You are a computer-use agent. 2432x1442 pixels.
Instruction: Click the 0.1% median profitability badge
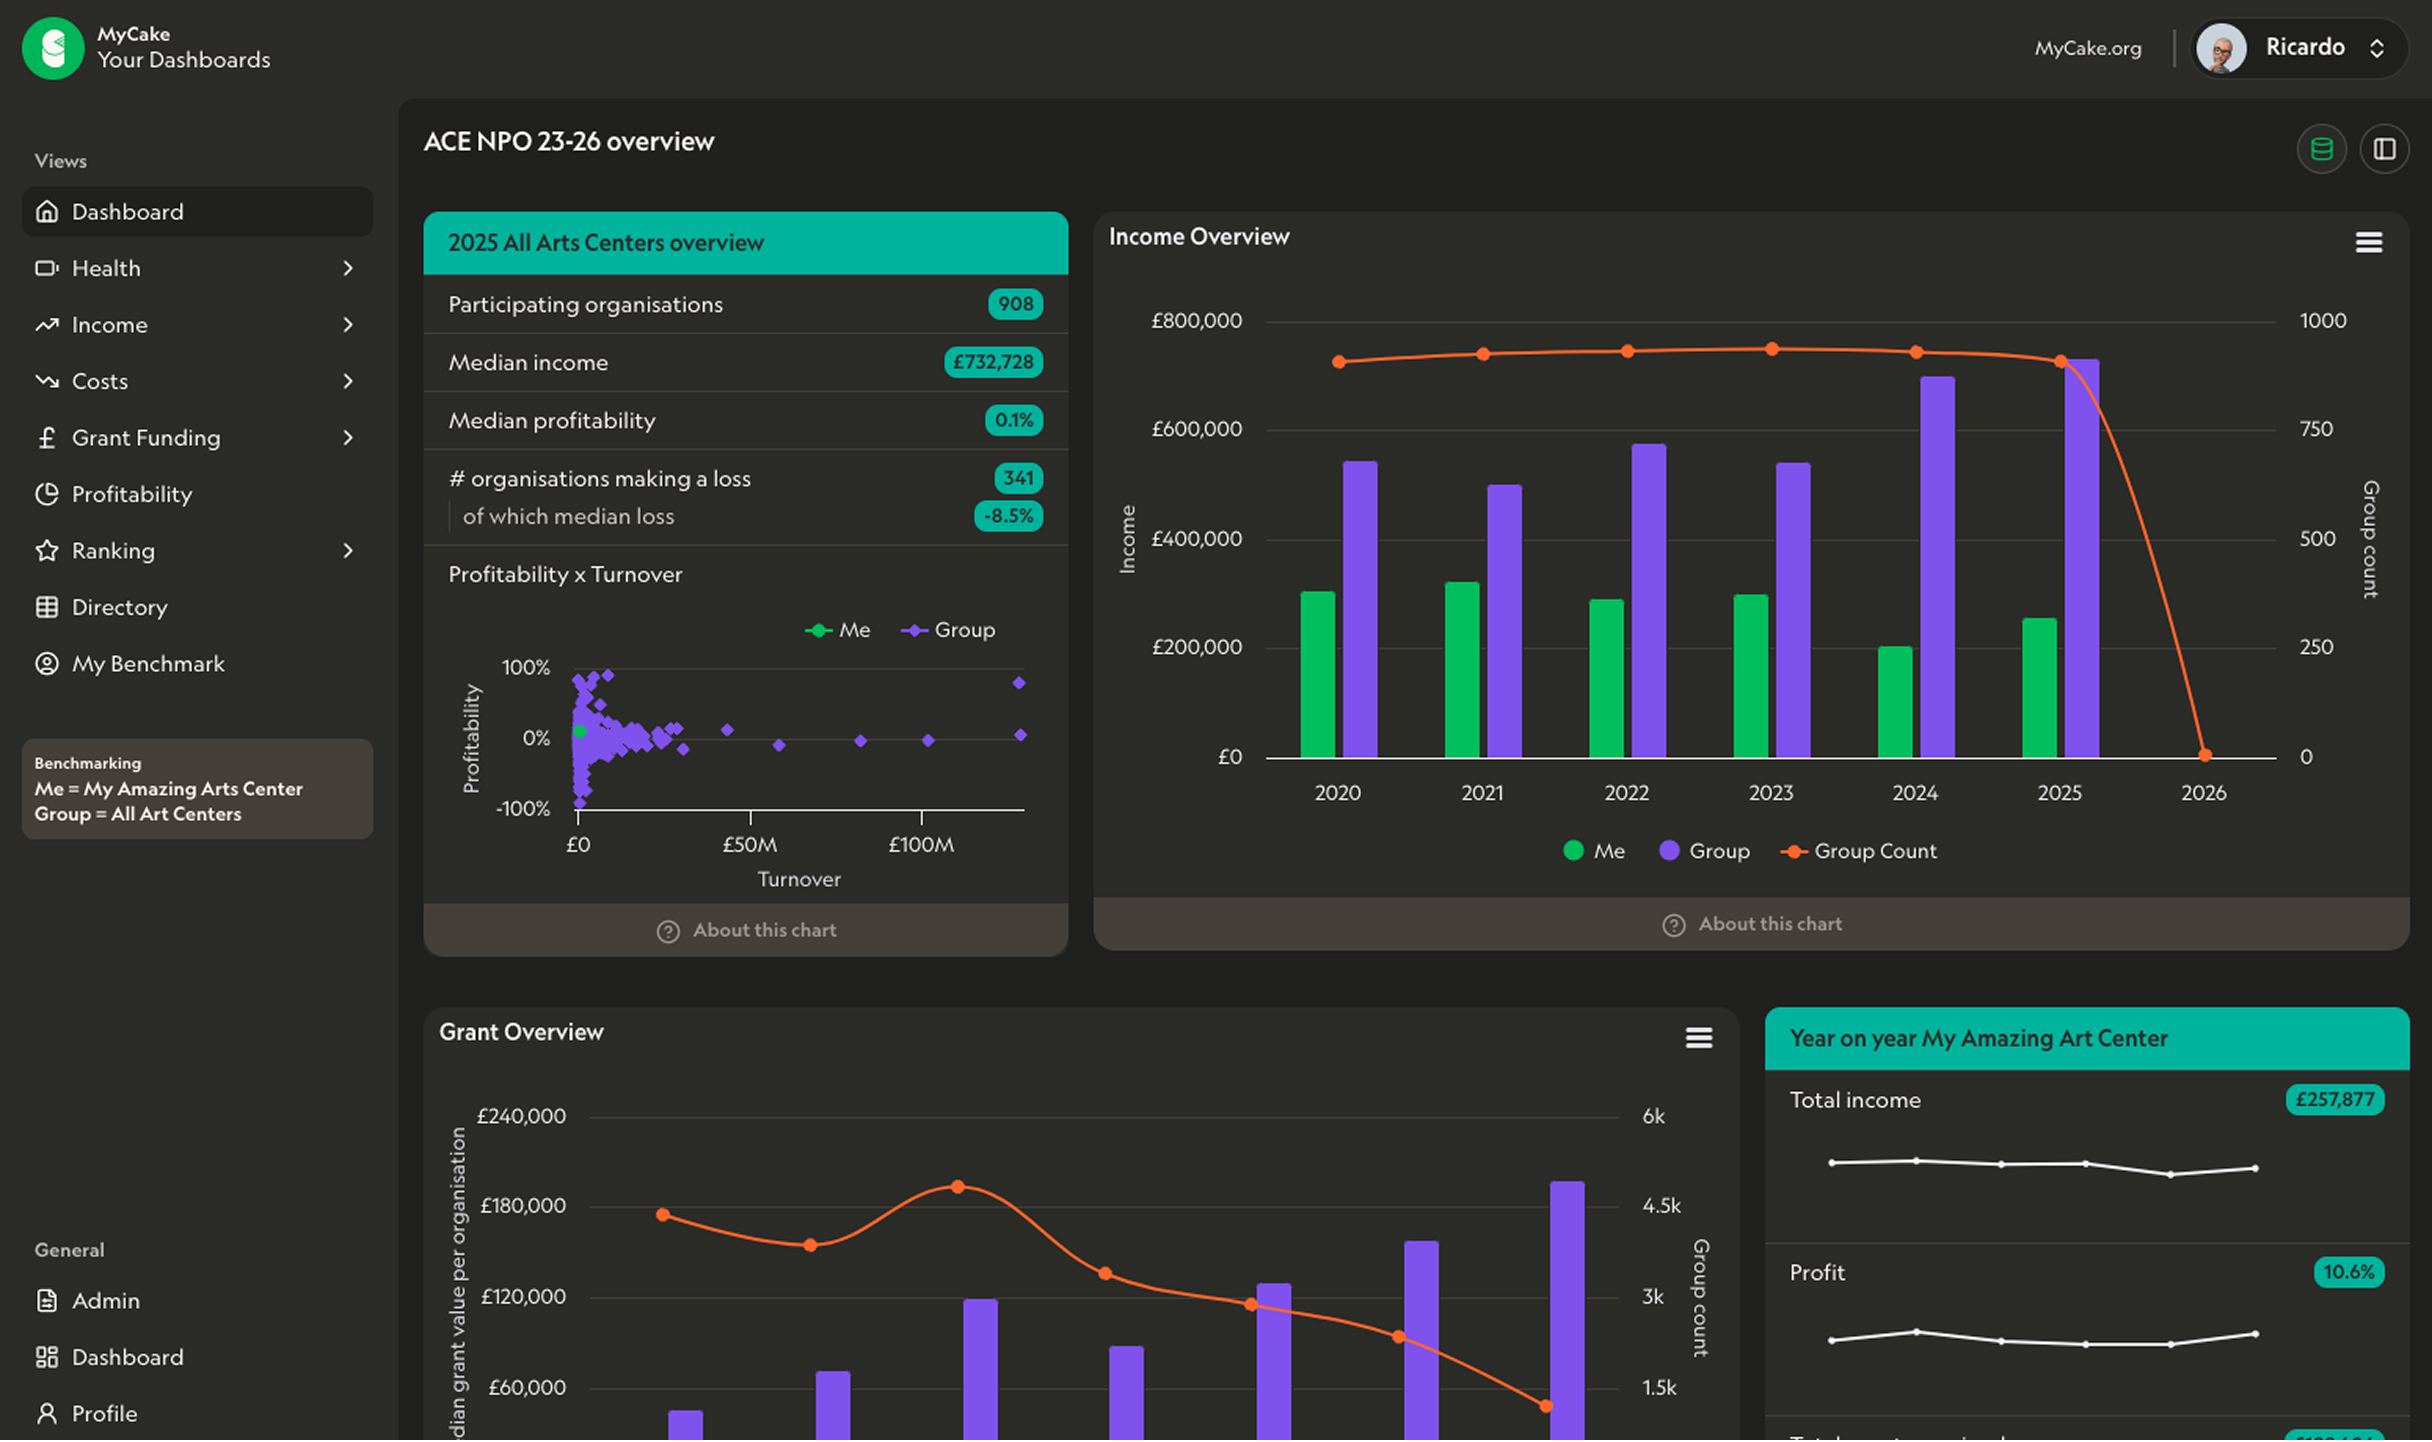[x=1014, y=420]
